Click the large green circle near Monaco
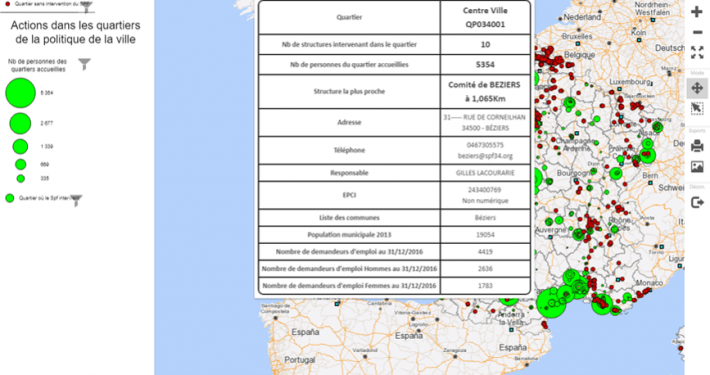 (x=602, y=304)
